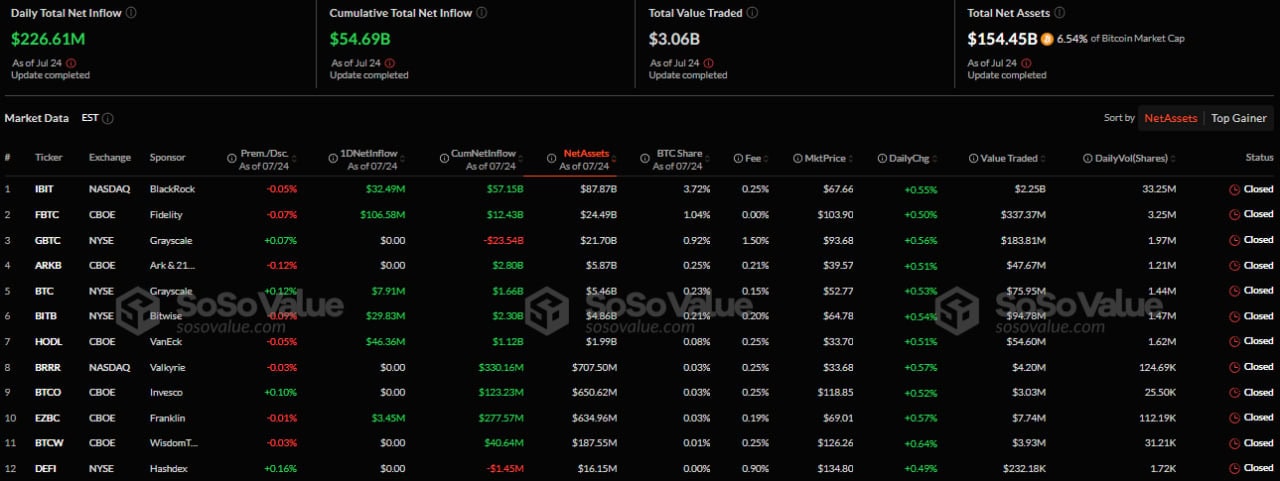
Task: Click info icon of Value Traded column header
Action: click(973, 158)
